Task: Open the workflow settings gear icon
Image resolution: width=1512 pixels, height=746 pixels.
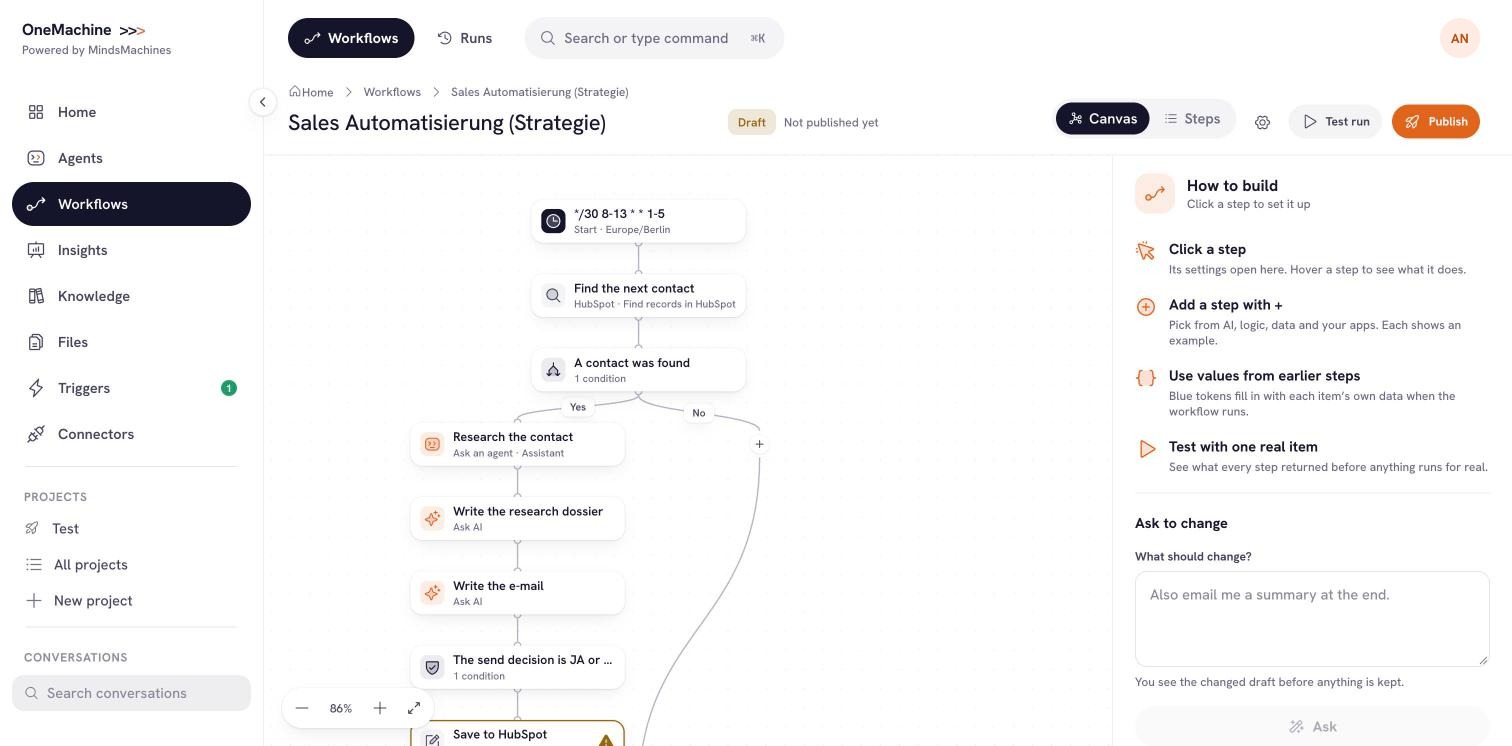Action: (1262, 122)
